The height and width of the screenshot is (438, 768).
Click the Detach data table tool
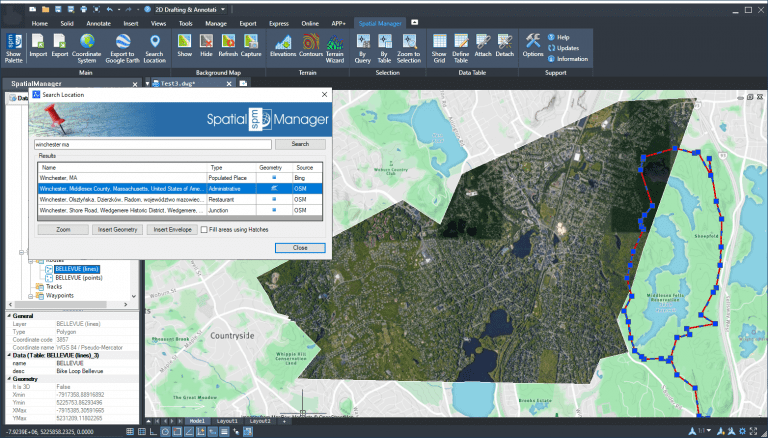pyautogui.click(x=504, y=46)
